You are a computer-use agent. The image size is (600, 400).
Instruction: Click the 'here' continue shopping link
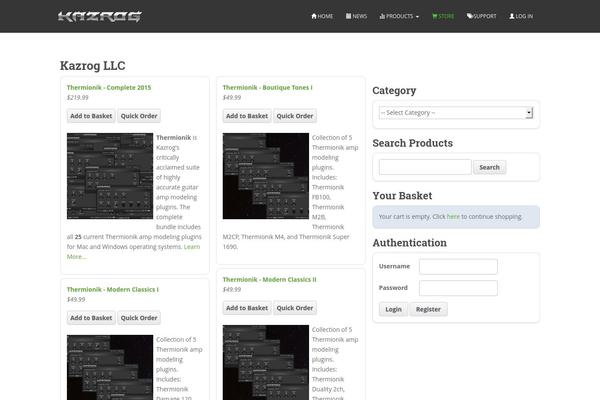453,217
